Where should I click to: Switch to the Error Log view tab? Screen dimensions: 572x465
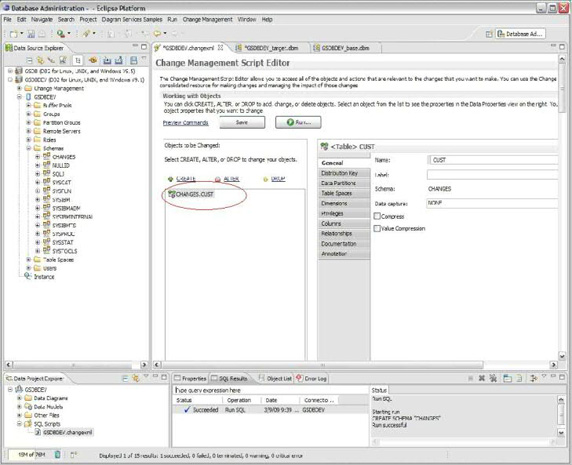(311, 379)
